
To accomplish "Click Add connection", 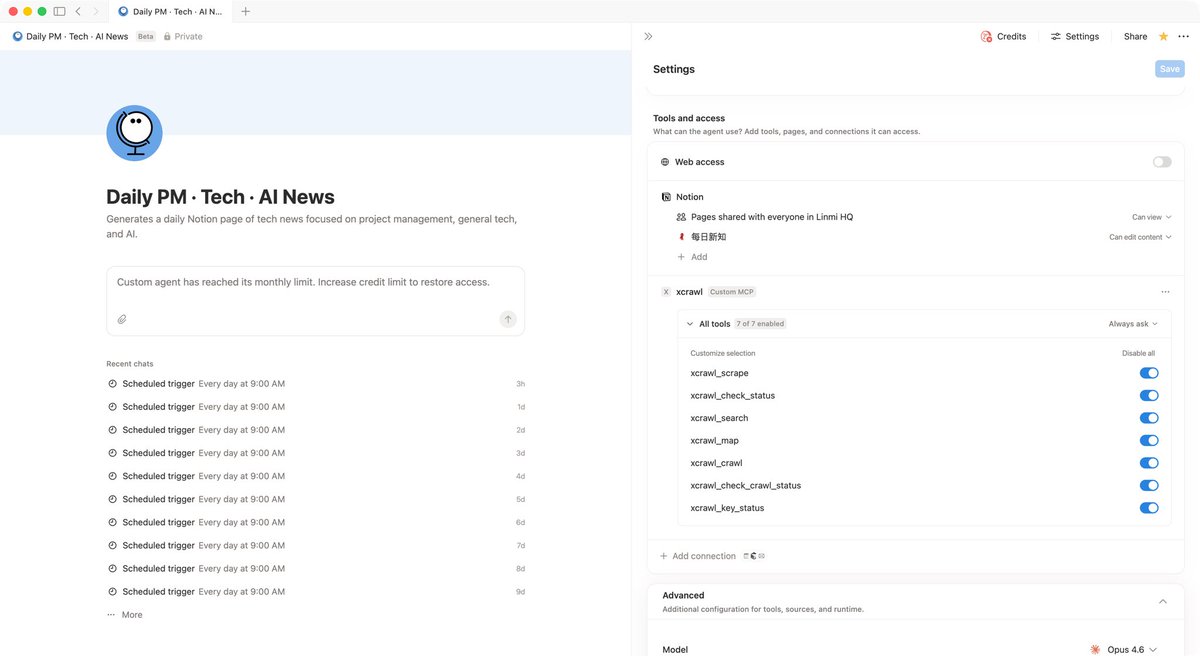I will point(697,556).
